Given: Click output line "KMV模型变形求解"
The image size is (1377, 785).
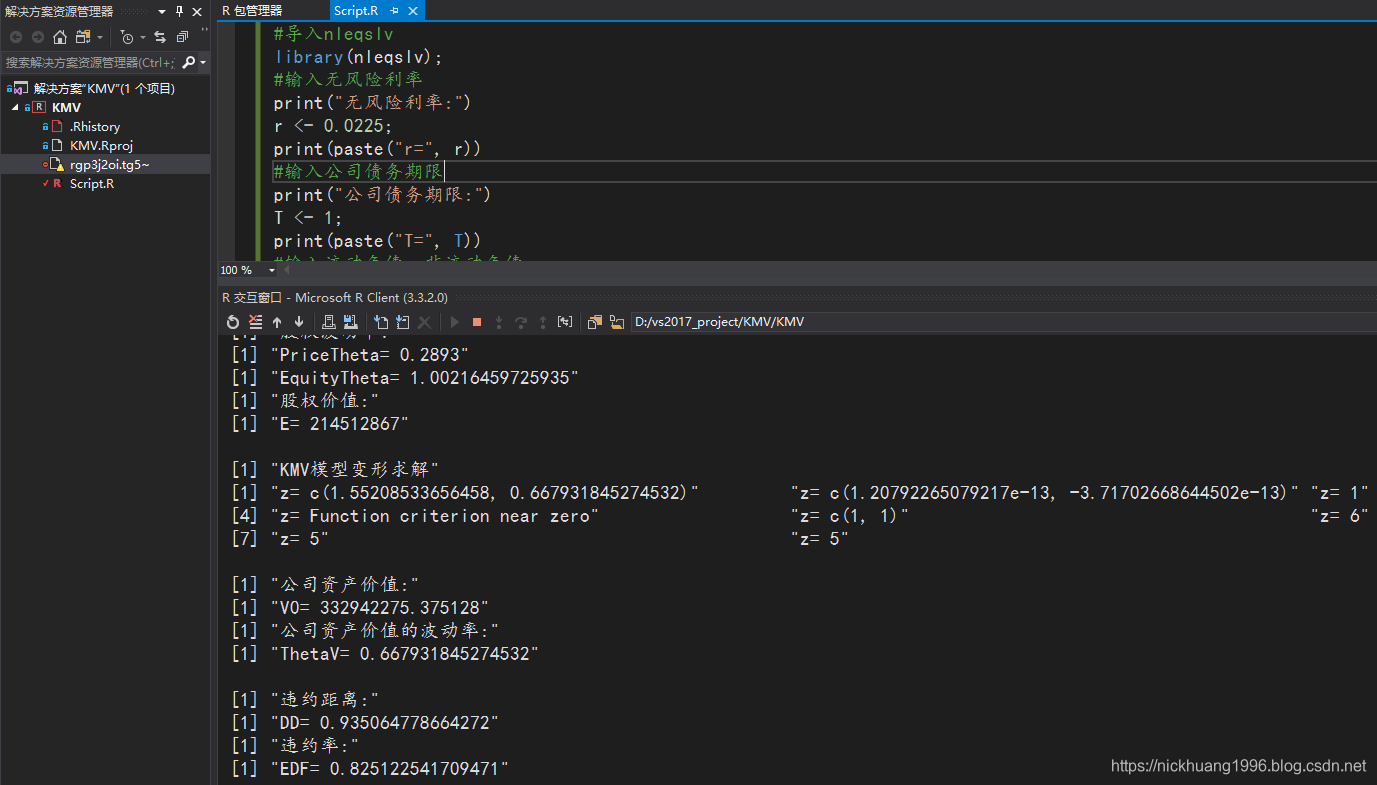Looking at the screenshot, I should pyautogui.click(x=355, y=470).
